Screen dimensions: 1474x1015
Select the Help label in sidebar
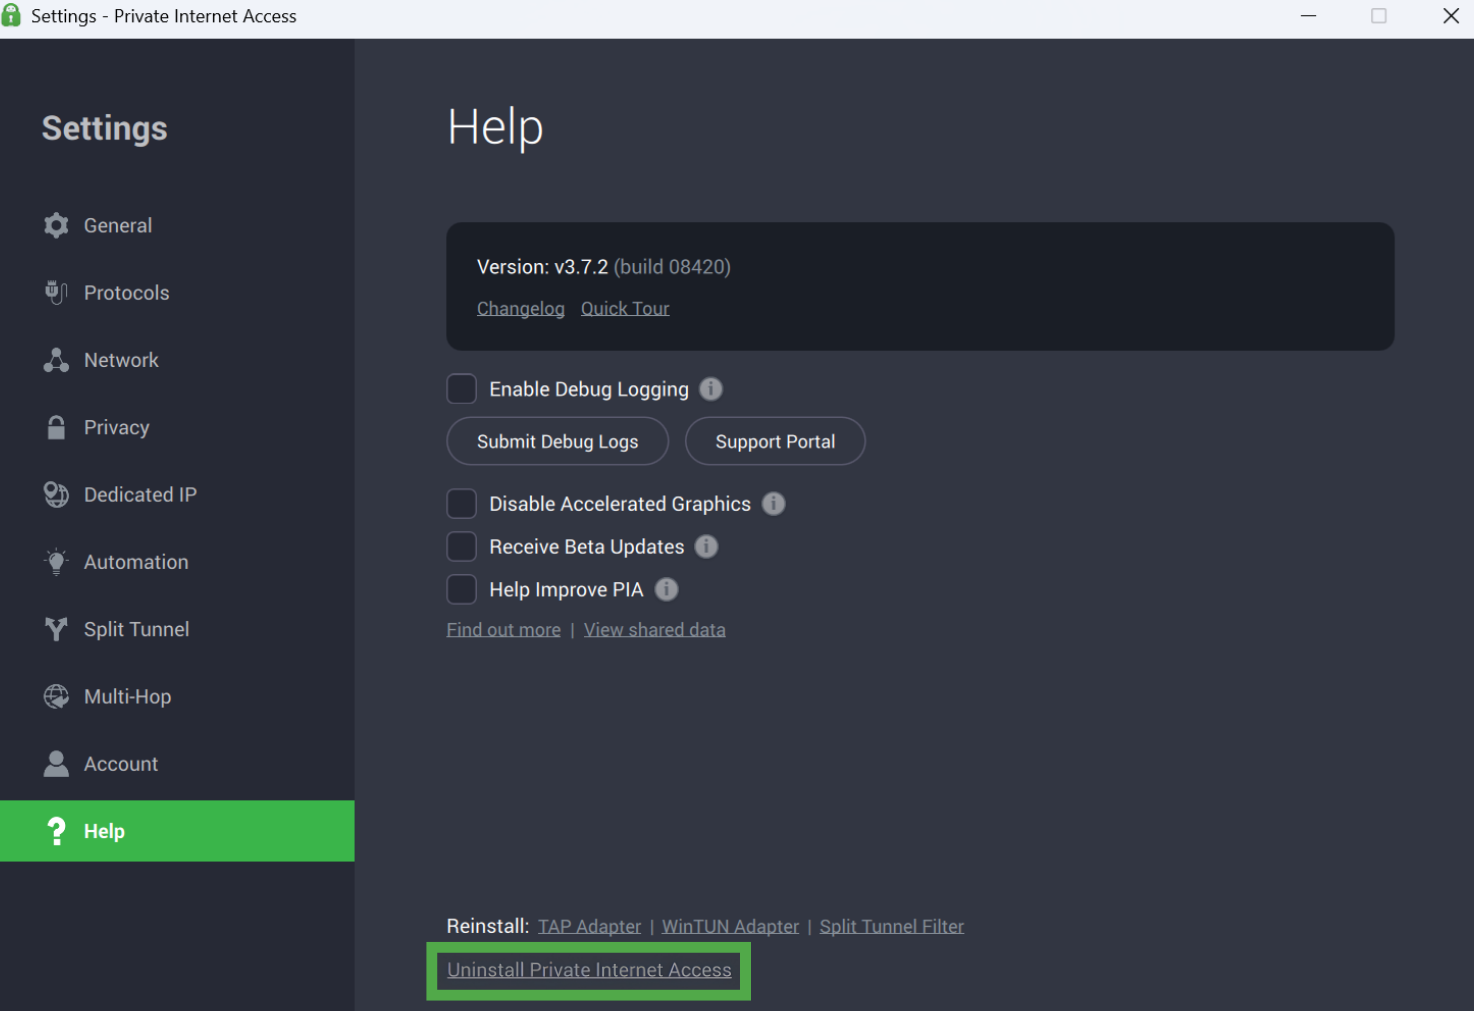tap(104, 831)
